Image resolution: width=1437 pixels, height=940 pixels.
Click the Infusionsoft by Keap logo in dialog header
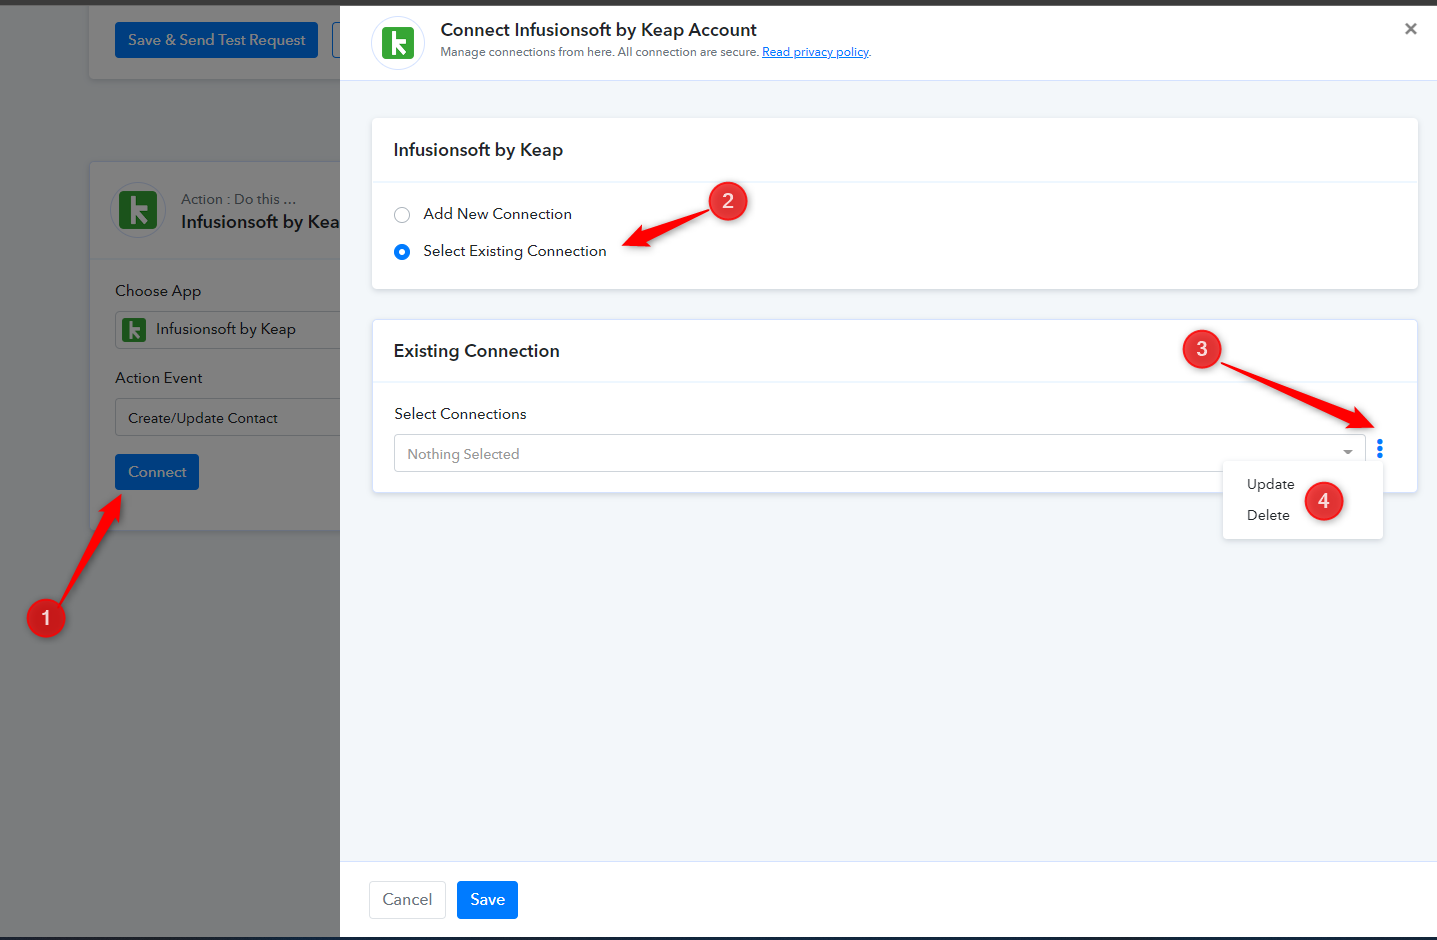coord(398,43)
